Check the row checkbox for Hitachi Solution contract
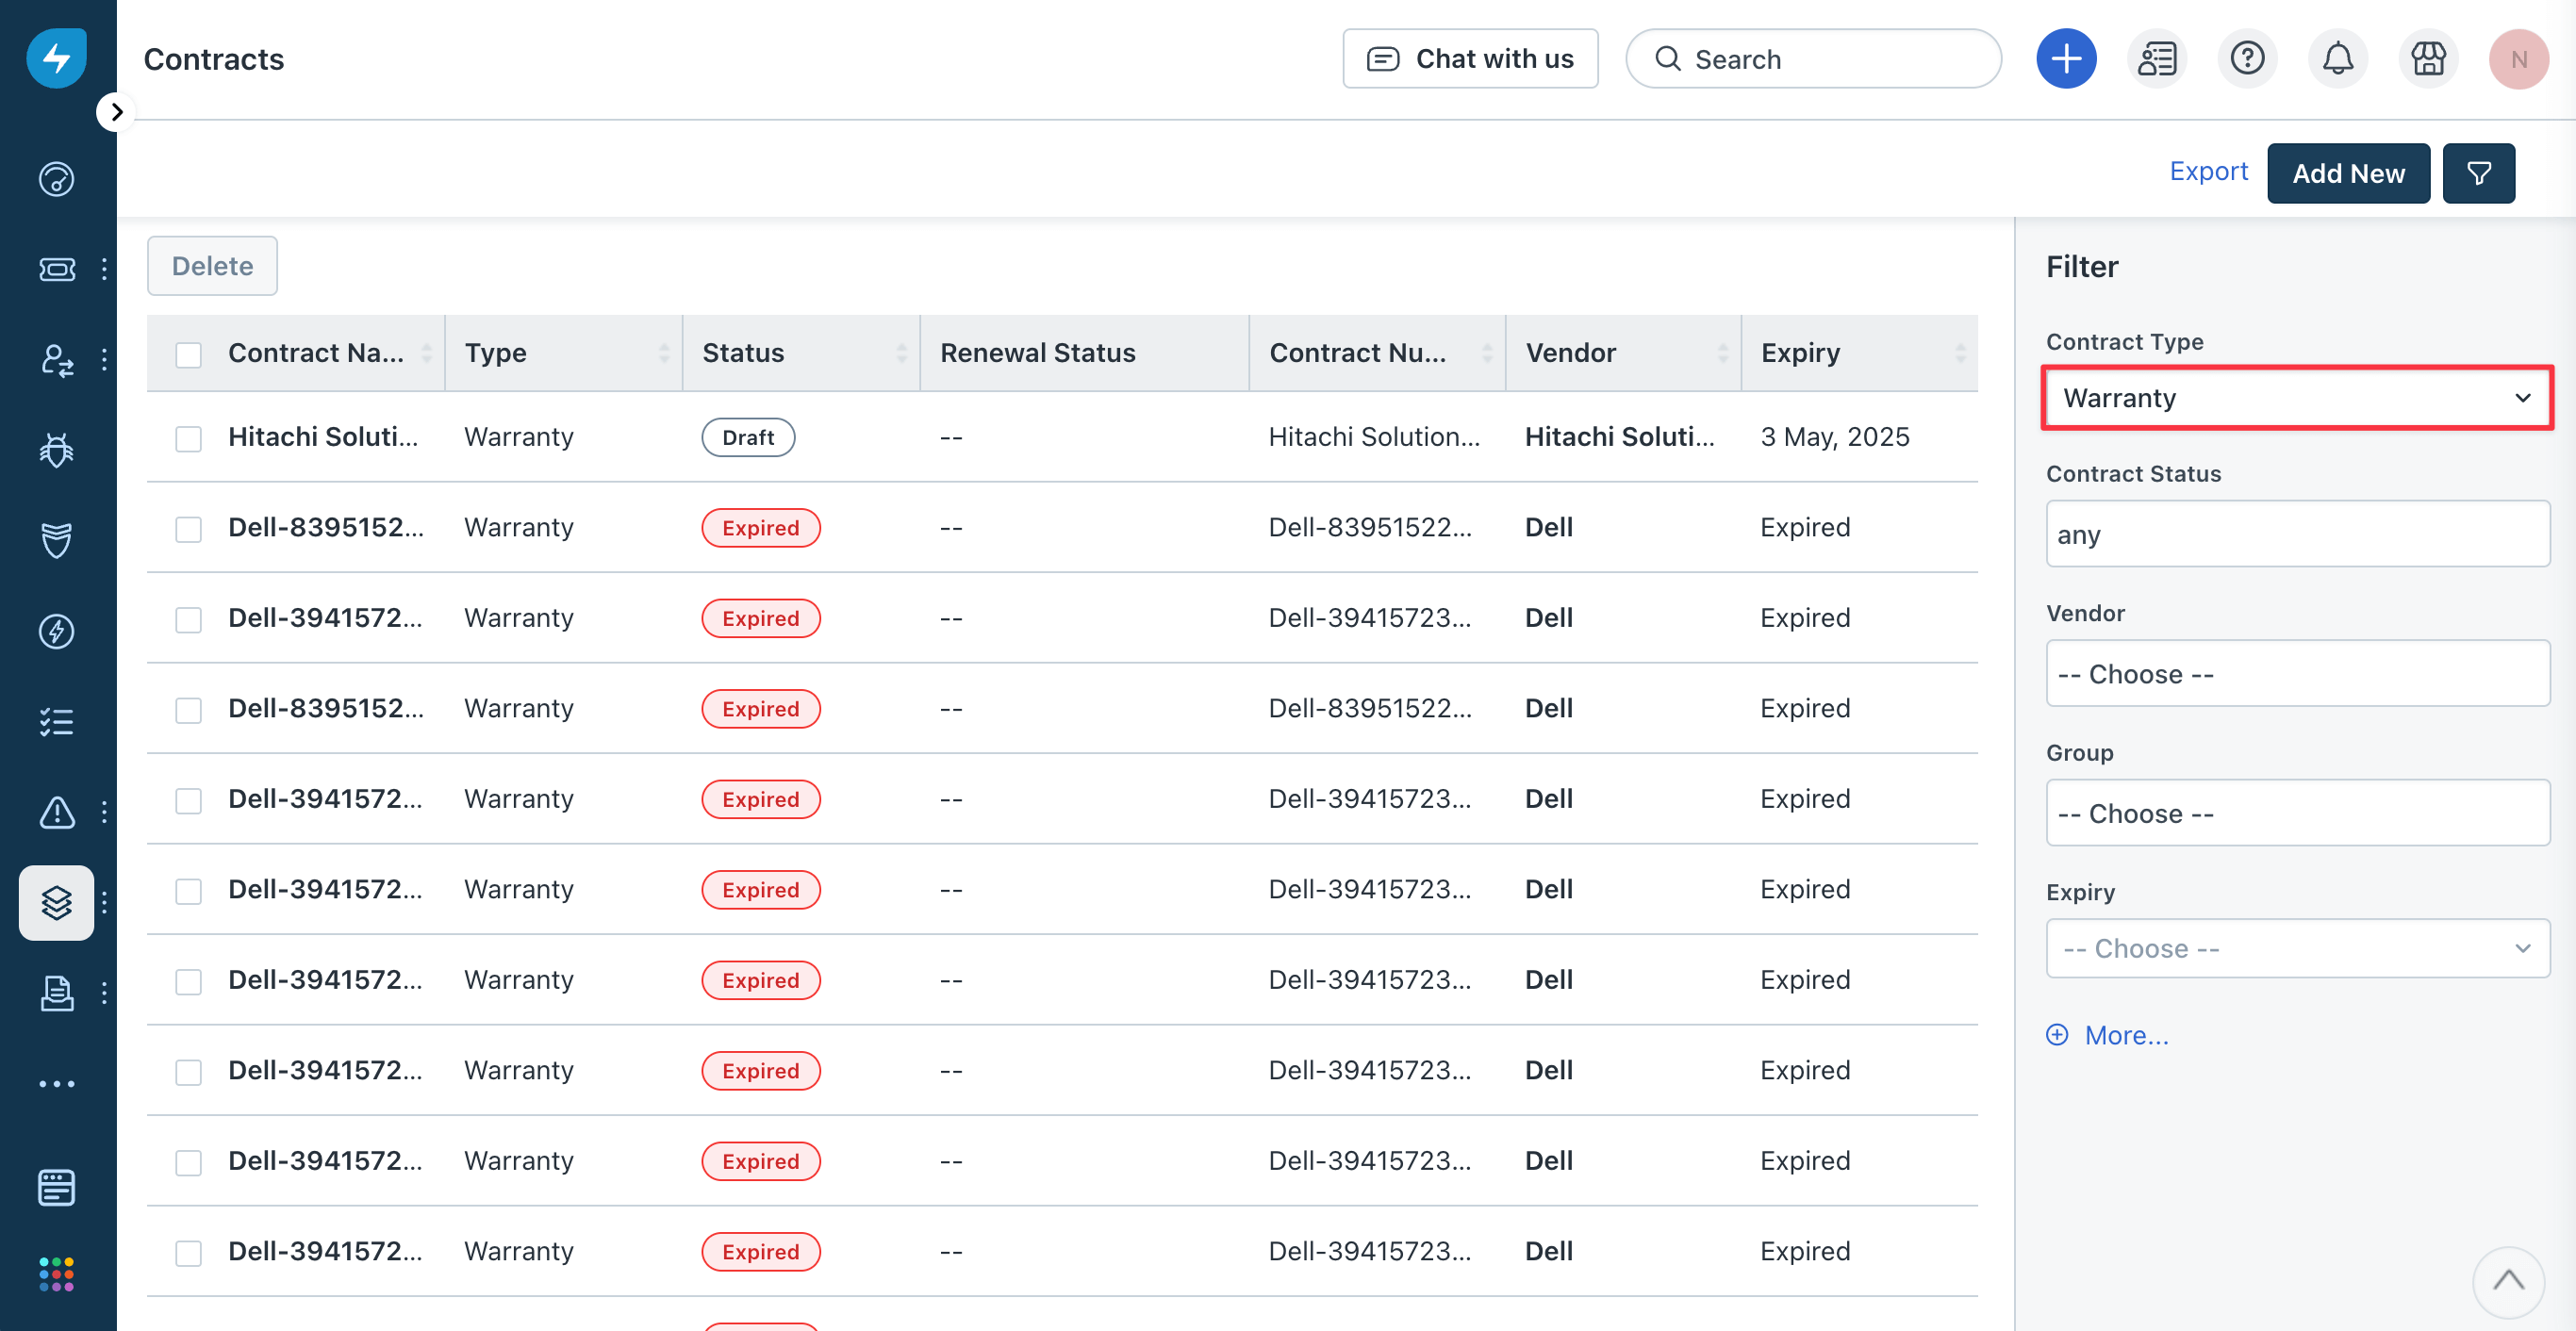This screenshot has height=1331, width=2576. pyautogui.click(x=188, y=437)
